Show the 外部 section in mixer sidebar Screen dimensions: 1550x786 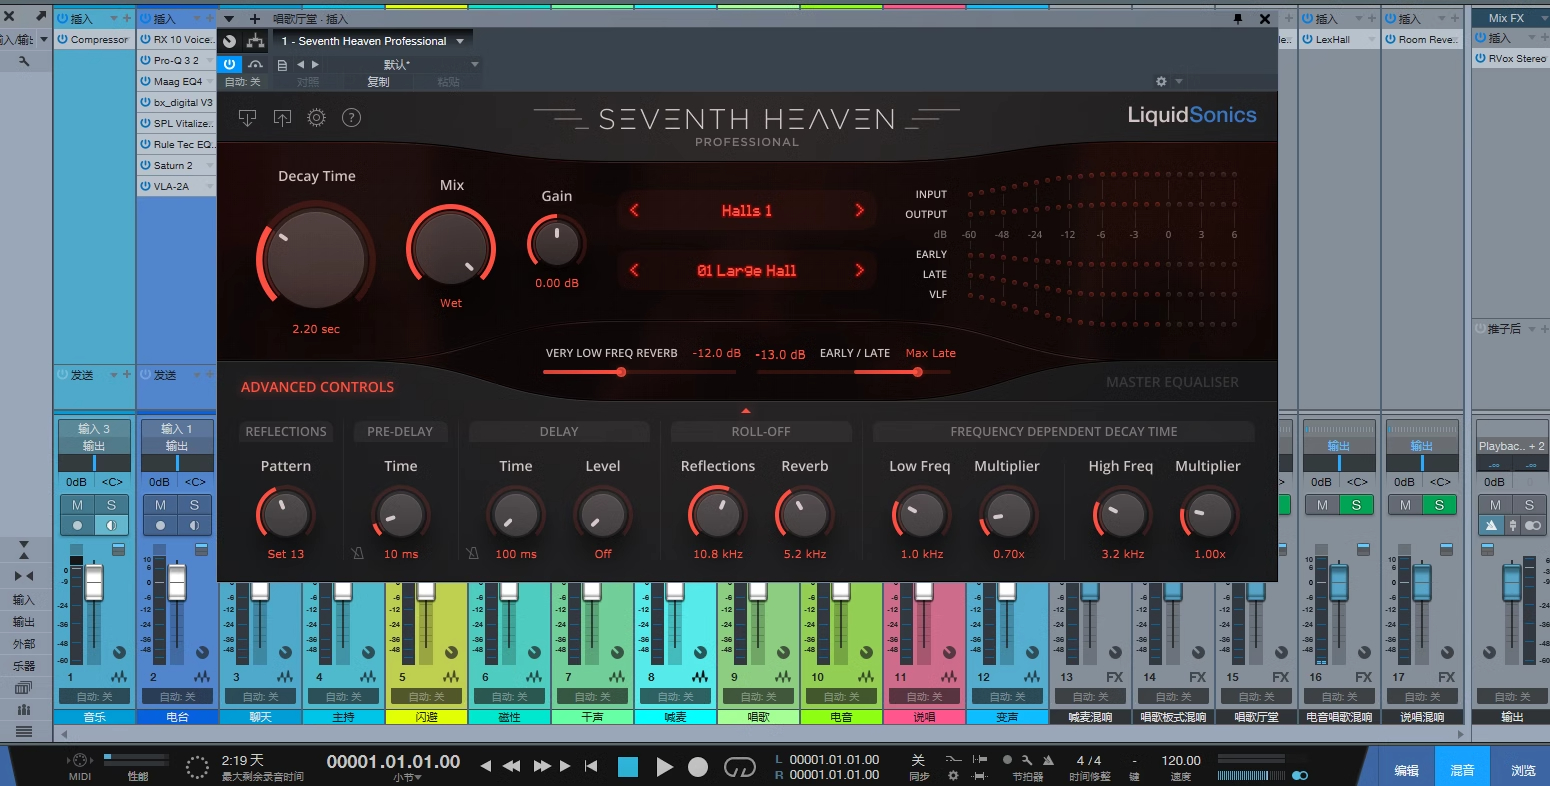click(24, 644)
